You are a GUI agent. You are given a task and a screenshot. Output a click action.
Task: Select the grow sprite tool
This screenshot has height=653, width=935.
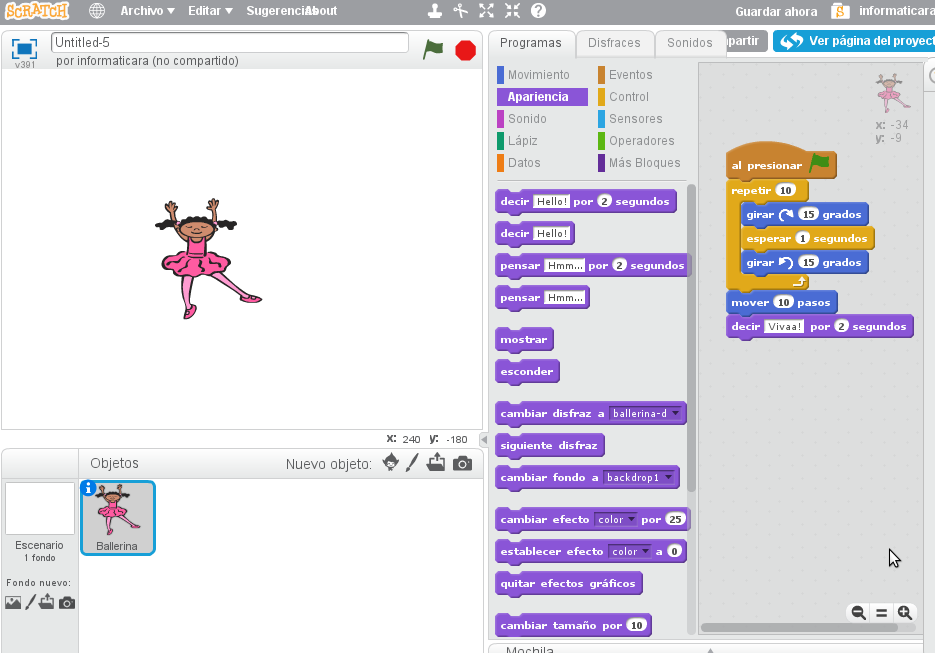tap(487, 12)
